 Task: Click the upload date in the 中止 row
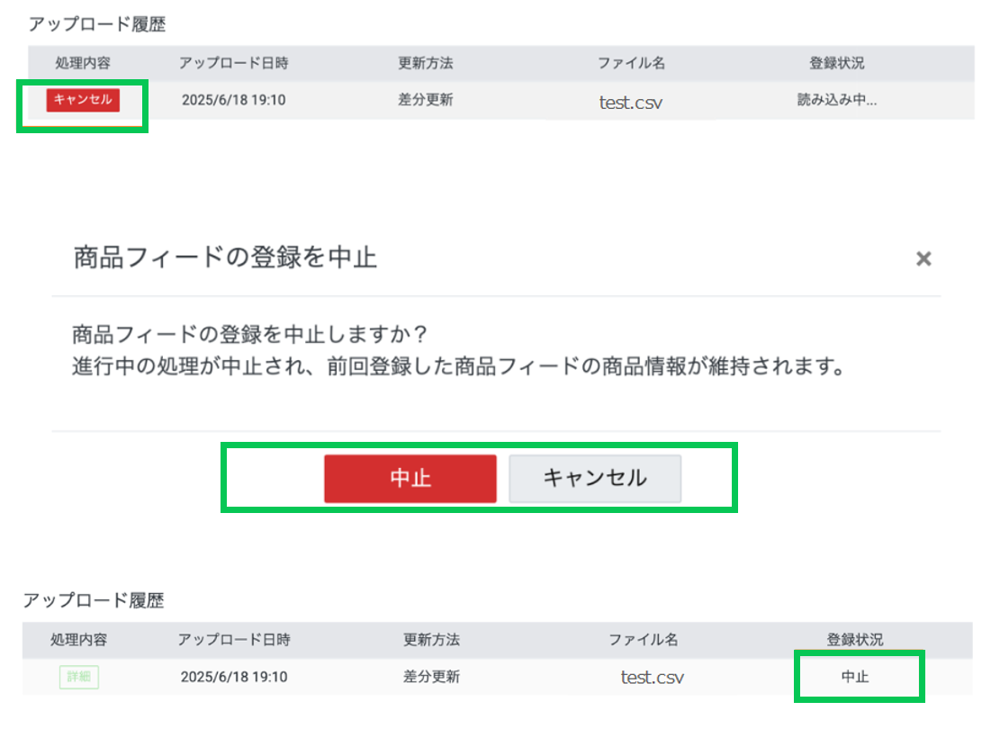pos(234,677)
